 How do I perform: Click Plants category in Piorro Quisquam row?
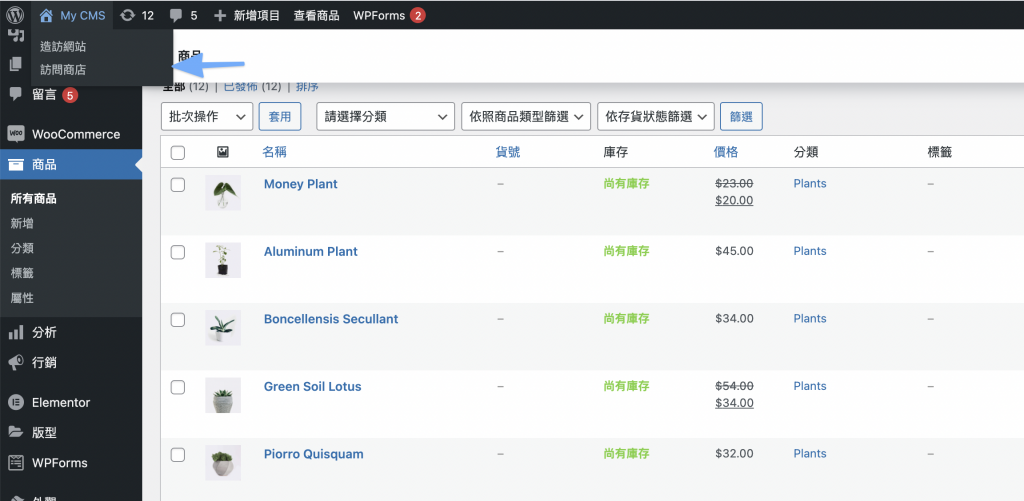(x=810, y=453)
